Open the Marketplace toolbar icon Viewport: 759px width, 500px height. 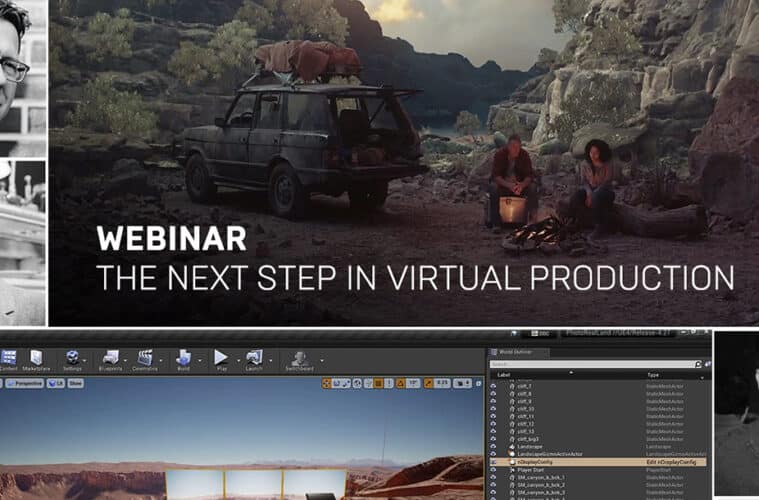click(36, 357)
